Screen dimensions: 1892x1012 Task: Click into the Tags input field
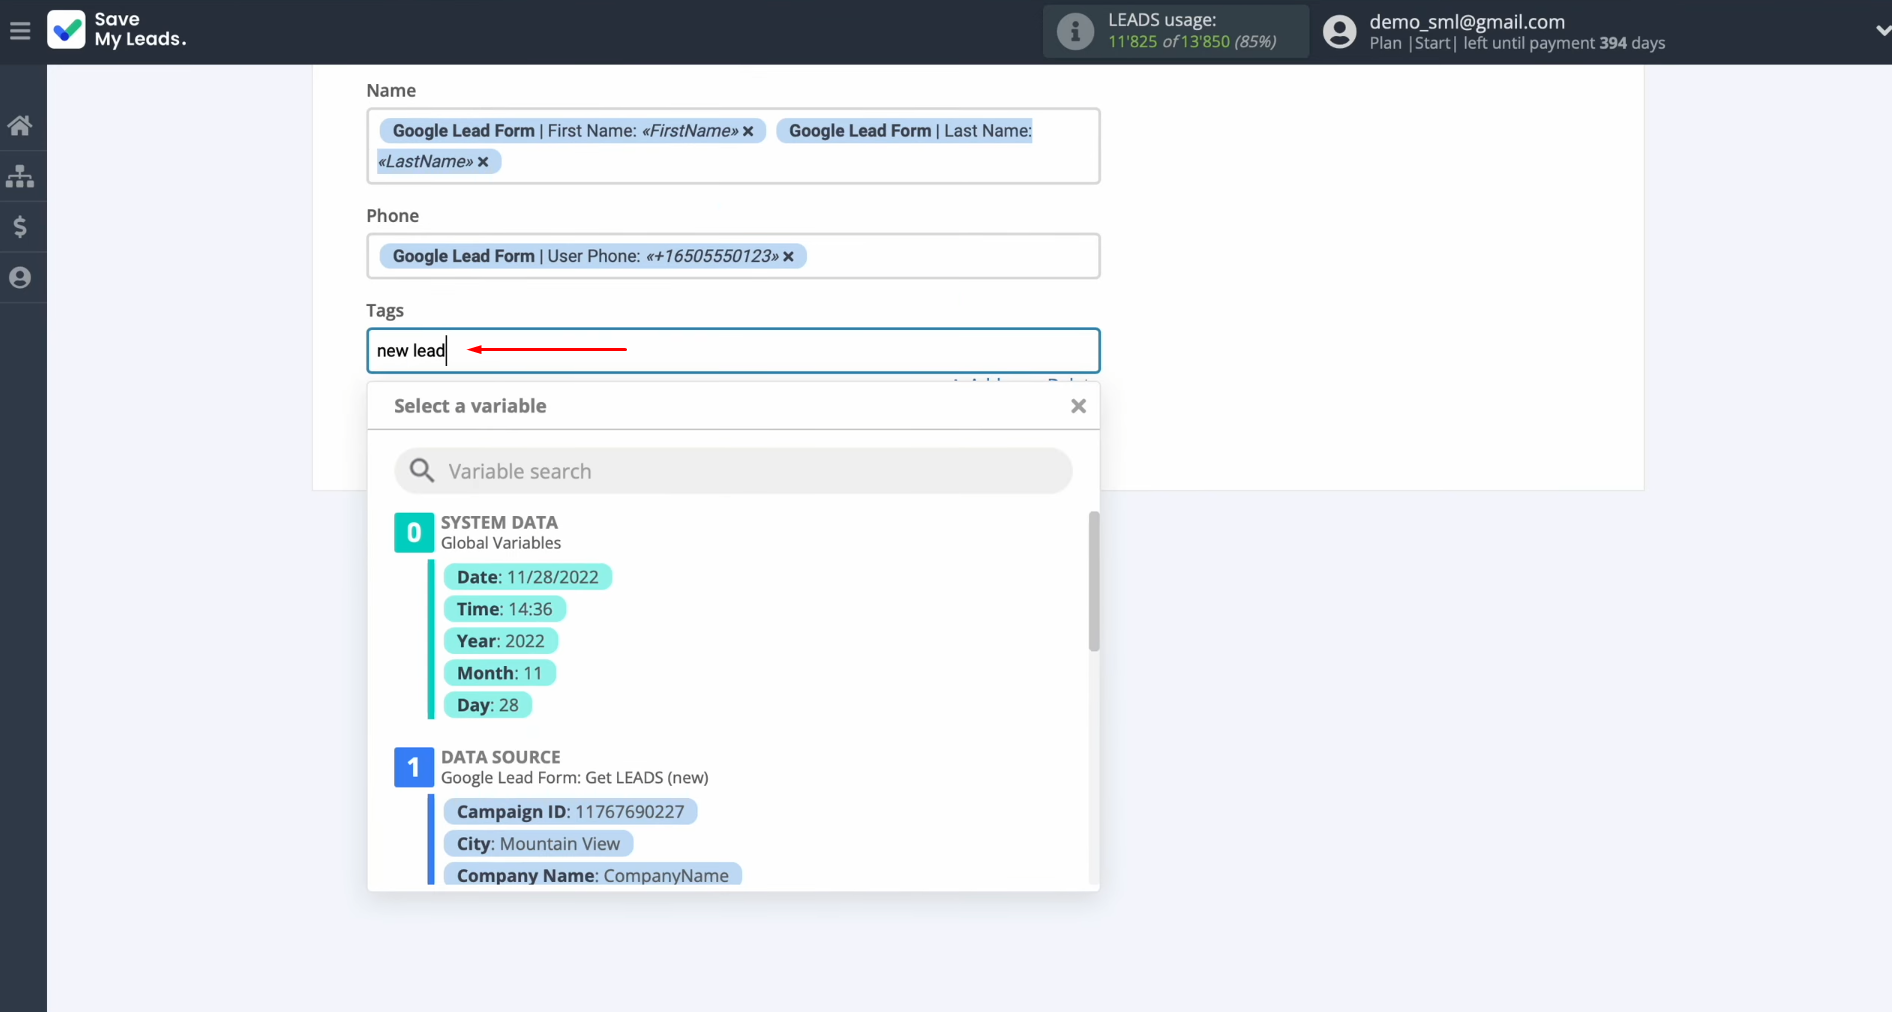[x=733, y=351]
